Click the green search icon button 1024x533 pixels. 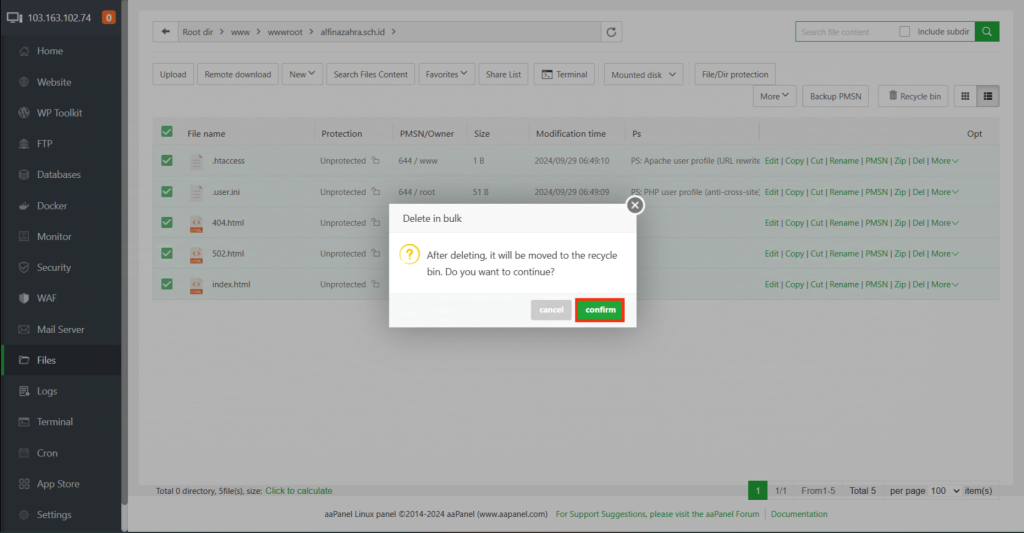pos(987,32)
